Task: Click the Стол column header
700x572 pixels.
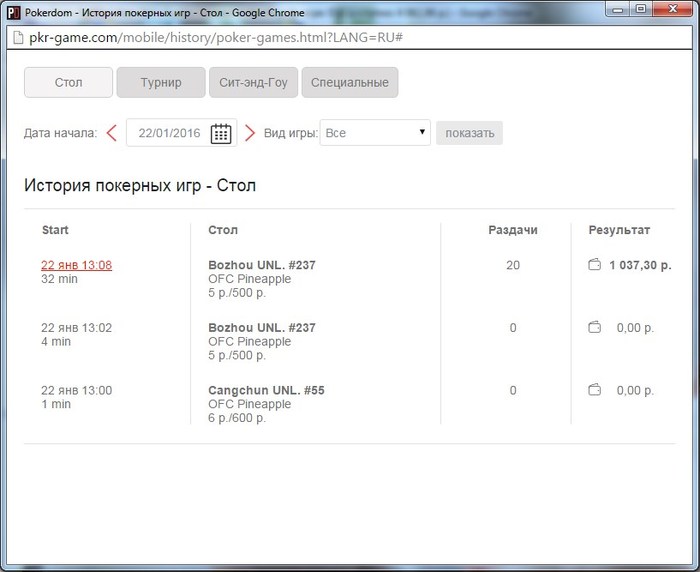Action: click(223, 230)
